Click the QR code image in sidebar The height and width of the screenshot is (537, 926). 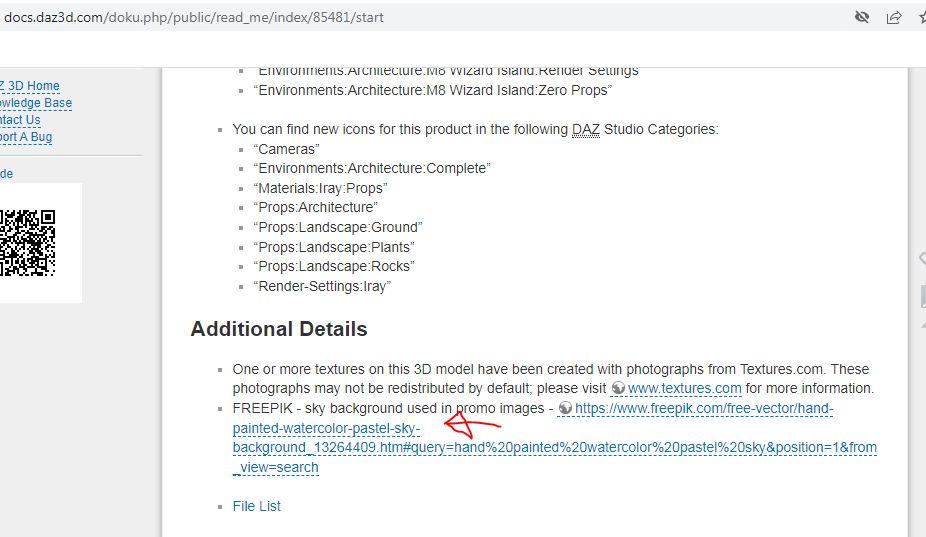tap(28, 242)
